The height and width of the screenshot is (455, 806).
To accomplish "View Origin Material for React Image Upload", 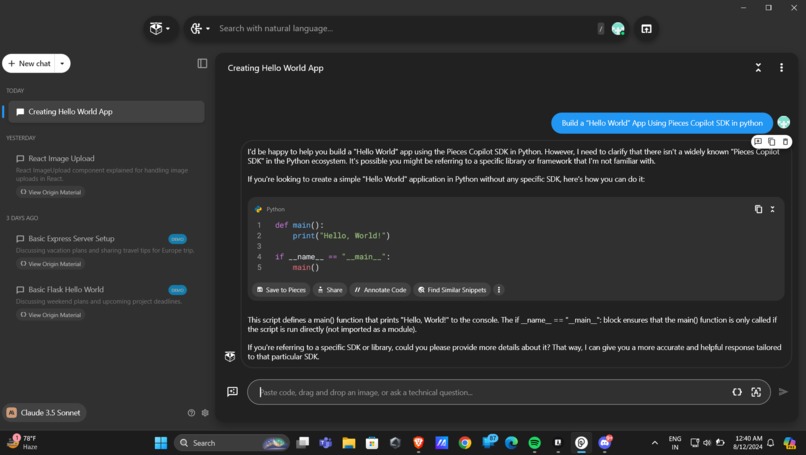I will pos(50,192).
